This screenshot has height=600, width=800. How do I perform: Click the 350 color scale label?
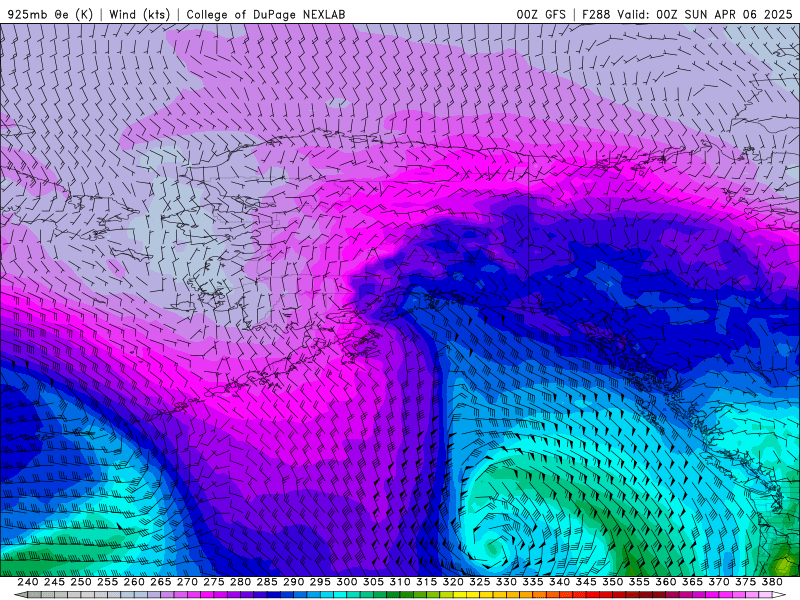tap(612, 582)
